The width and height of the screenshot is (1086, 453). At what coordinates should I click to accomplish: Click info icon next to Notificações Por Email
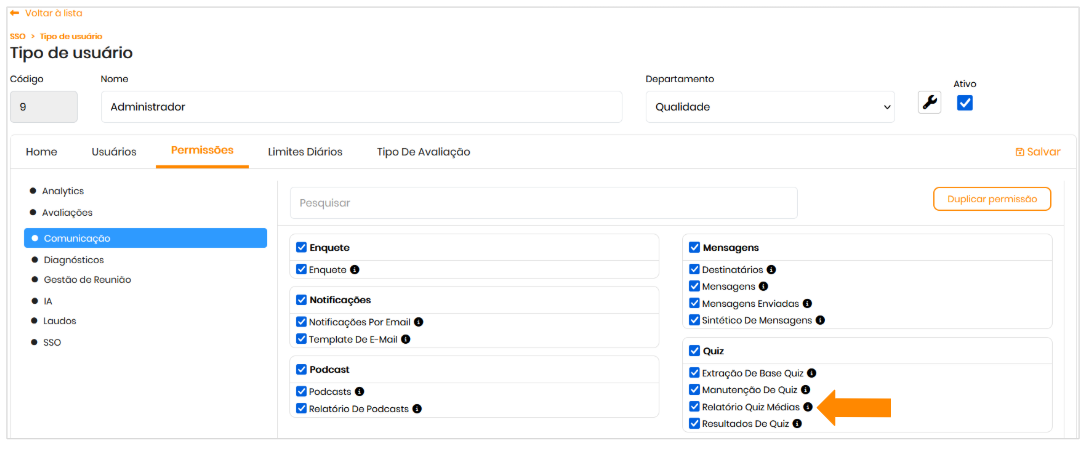(419, 322)
